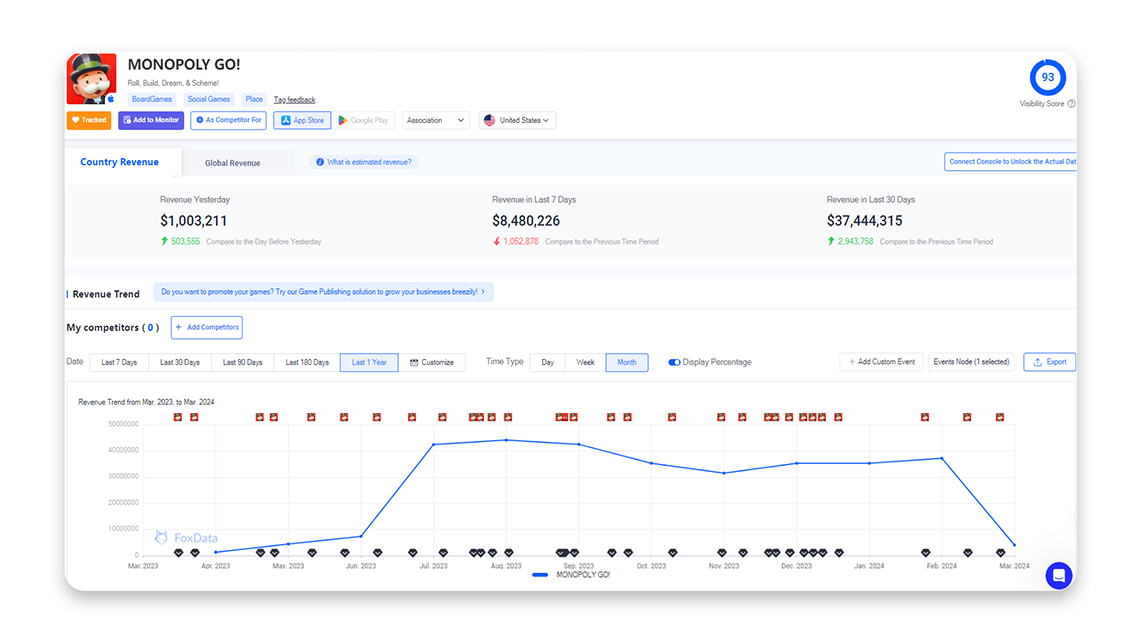This screenshot has height=642, width=1140.
Task: Click the MONOPOLY GO! app icon
Action: (x=91, y=79)
